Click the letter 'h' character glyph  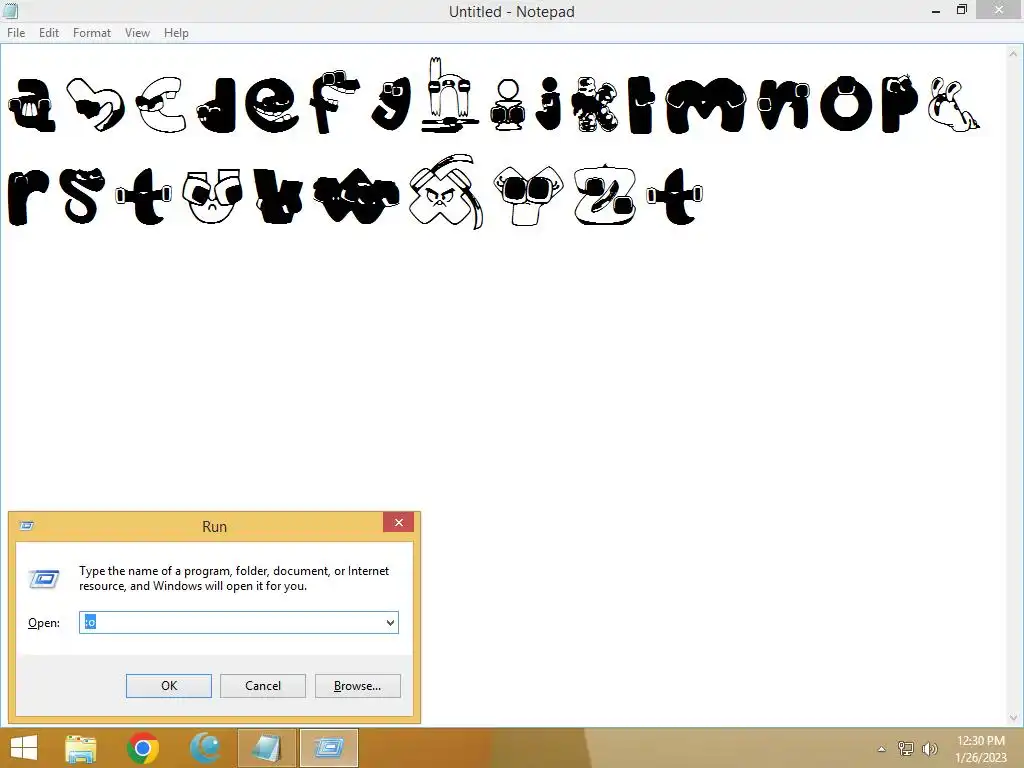click(449, 95)
